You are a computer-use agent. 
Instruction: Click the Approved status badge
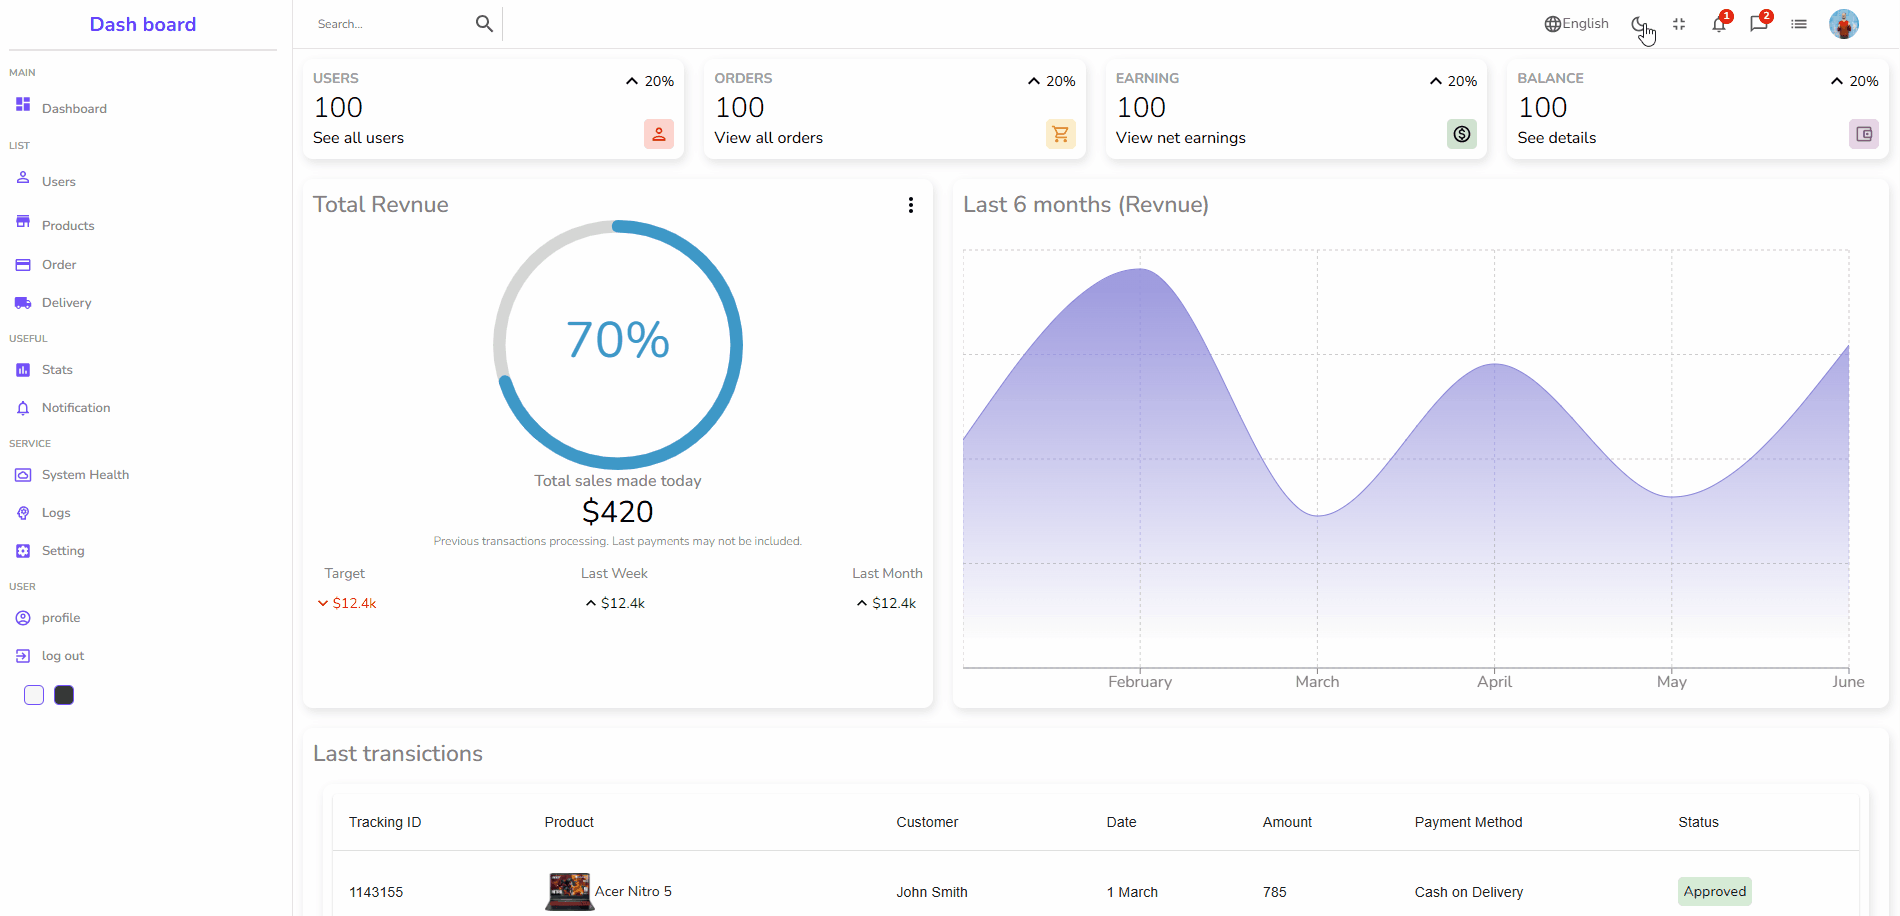coord(1715,891)
